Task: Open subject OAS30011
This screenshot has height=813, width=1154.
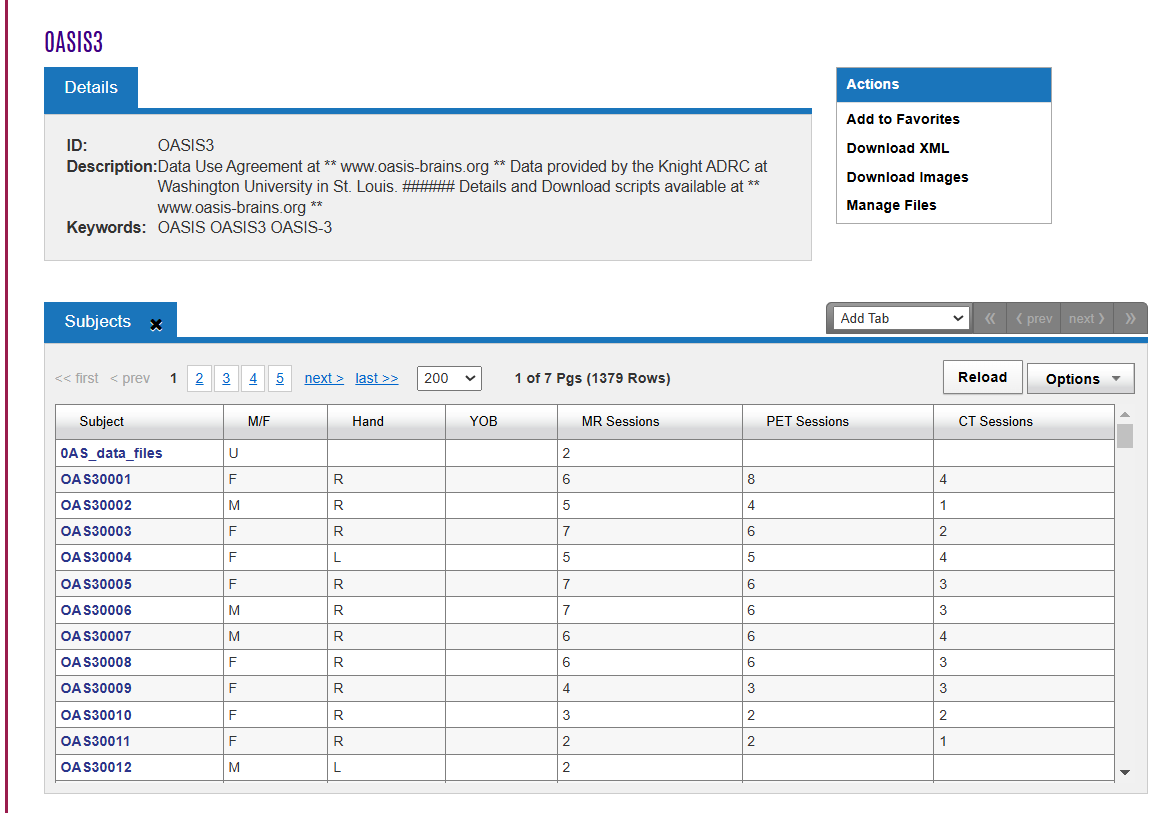Action: (96, 741)
